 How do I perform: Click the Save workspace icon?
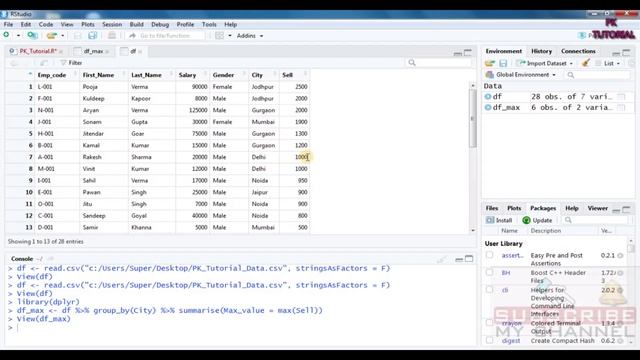pyautogui.click(x=503, y=63)
